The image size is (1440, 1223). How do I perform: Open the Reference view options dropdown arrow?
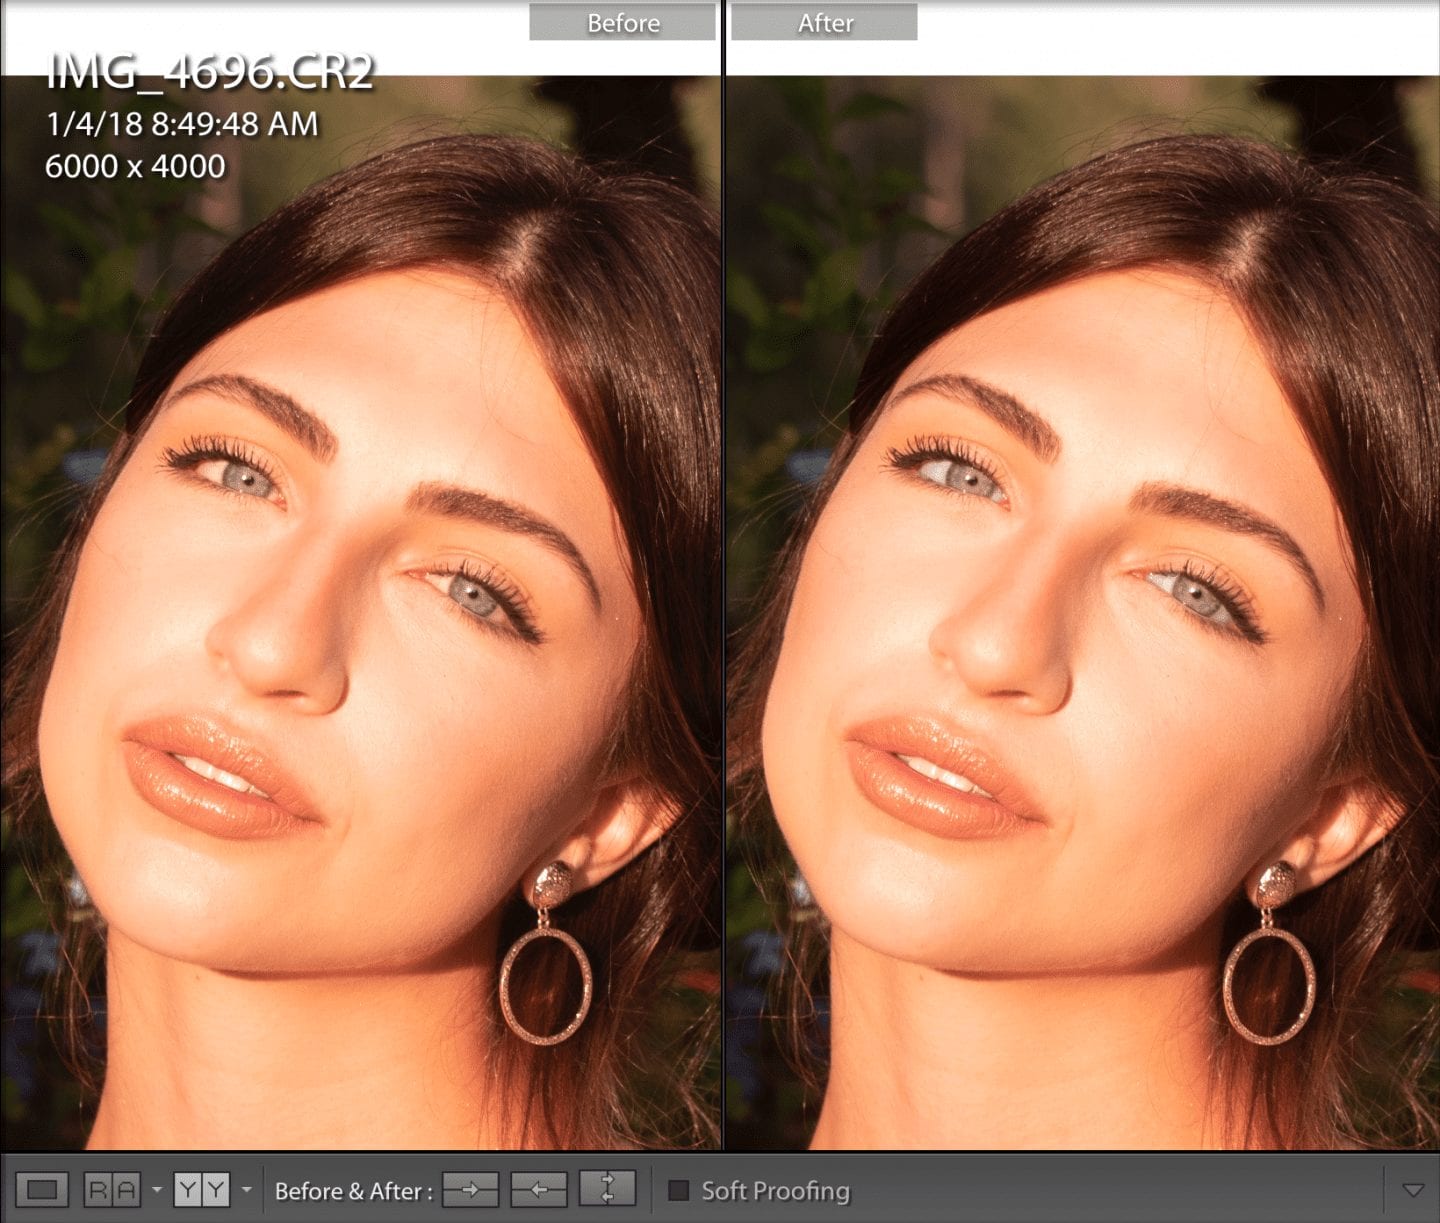[x=157, y=1190]
